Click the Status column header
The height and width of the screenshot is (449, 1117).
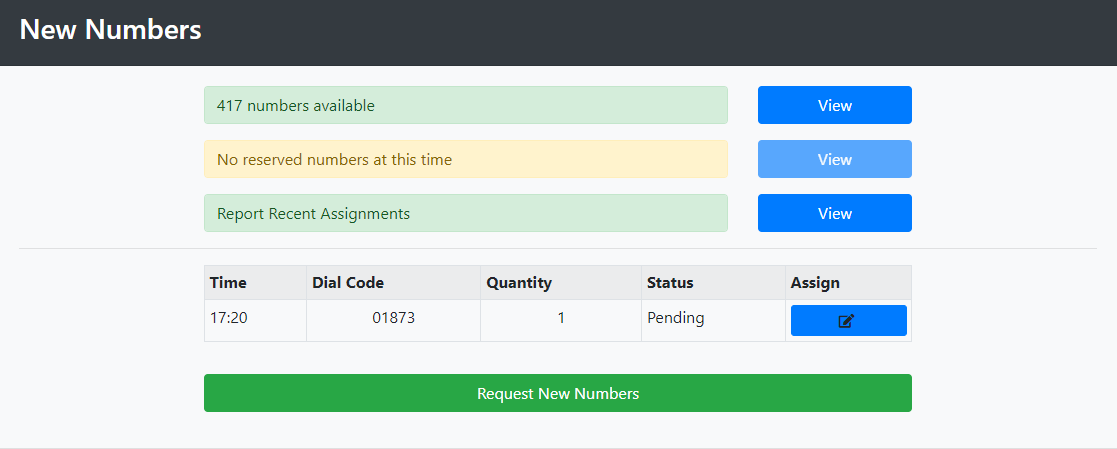[714, 283]
